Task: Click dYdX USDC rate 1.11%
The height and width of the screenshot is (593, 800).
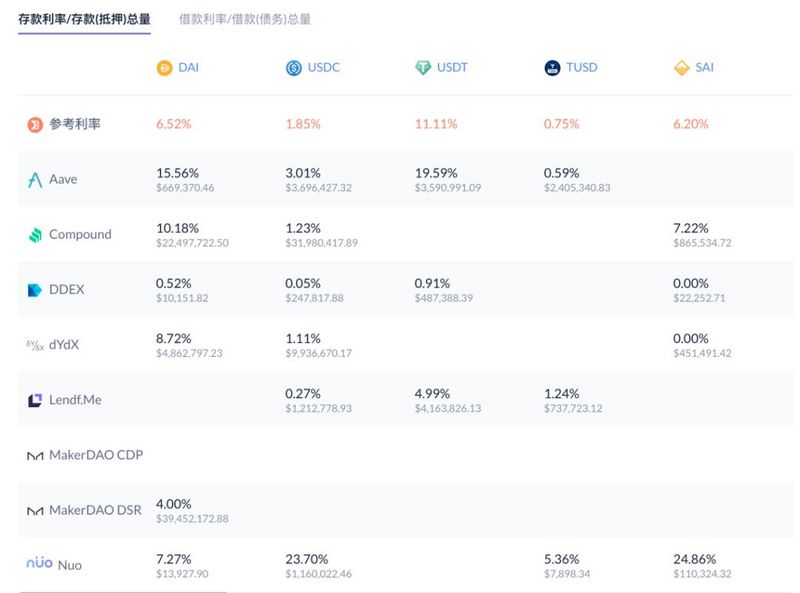Action: click(x=303, y=338)
